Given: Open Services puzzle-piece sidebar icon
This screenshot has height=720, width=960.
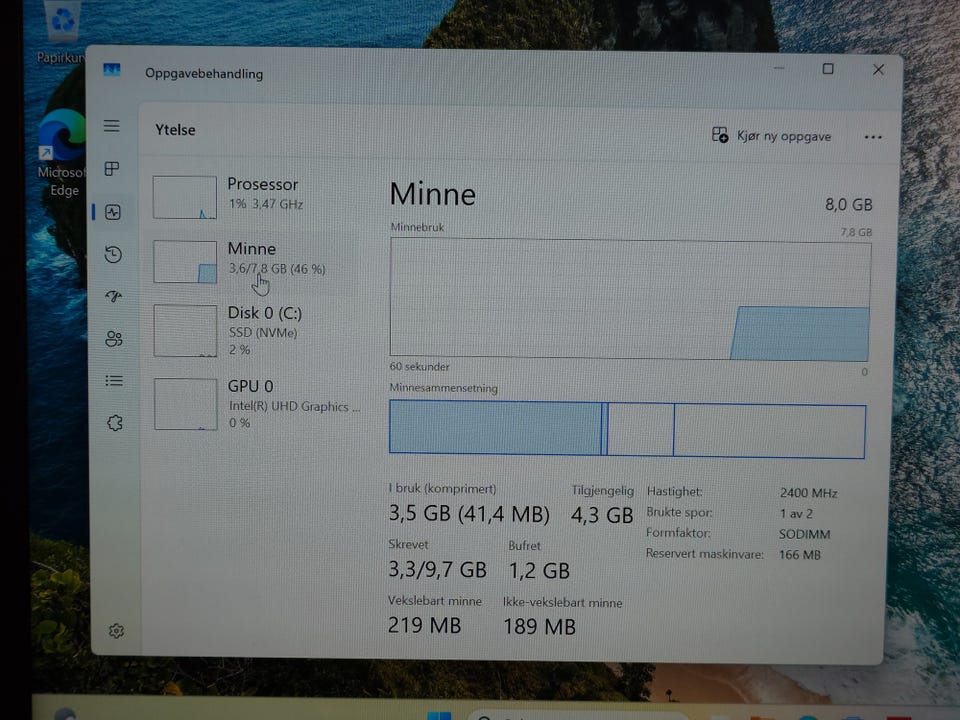Looking at the screenshot, I should (115, 423).
